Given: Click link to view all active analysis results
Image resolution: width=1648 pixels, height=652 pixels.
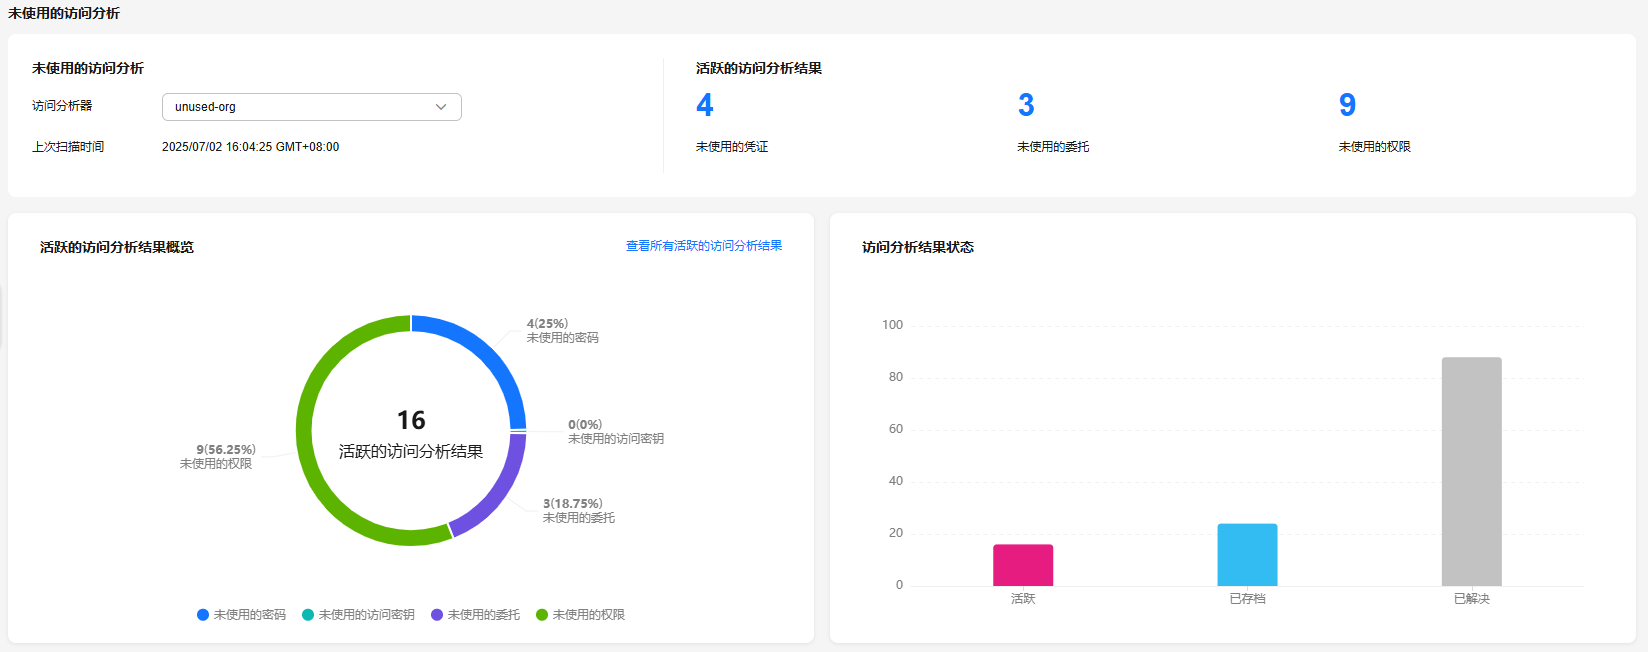Looking at the screenshot, I should [704, 246].
